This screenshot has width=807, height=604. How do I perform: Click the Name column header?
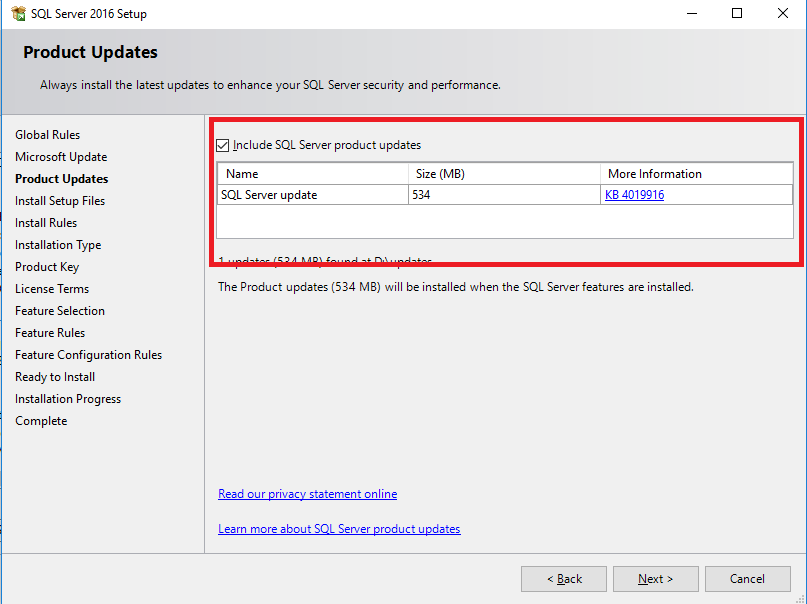[312, 174]
